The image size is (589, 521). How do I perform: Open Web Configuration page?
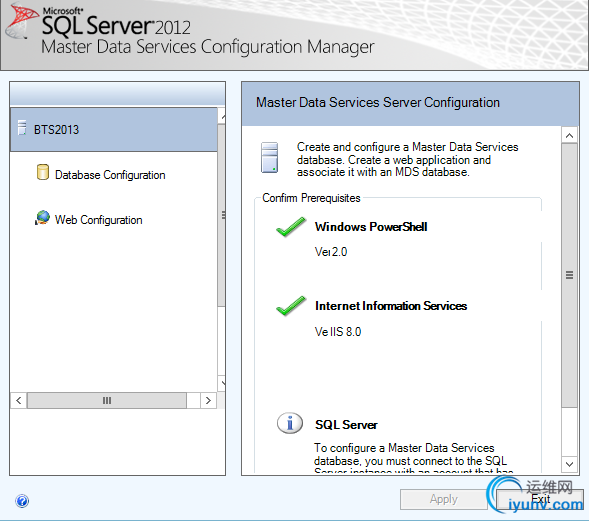pyautogui.click(x=98, y=220)
